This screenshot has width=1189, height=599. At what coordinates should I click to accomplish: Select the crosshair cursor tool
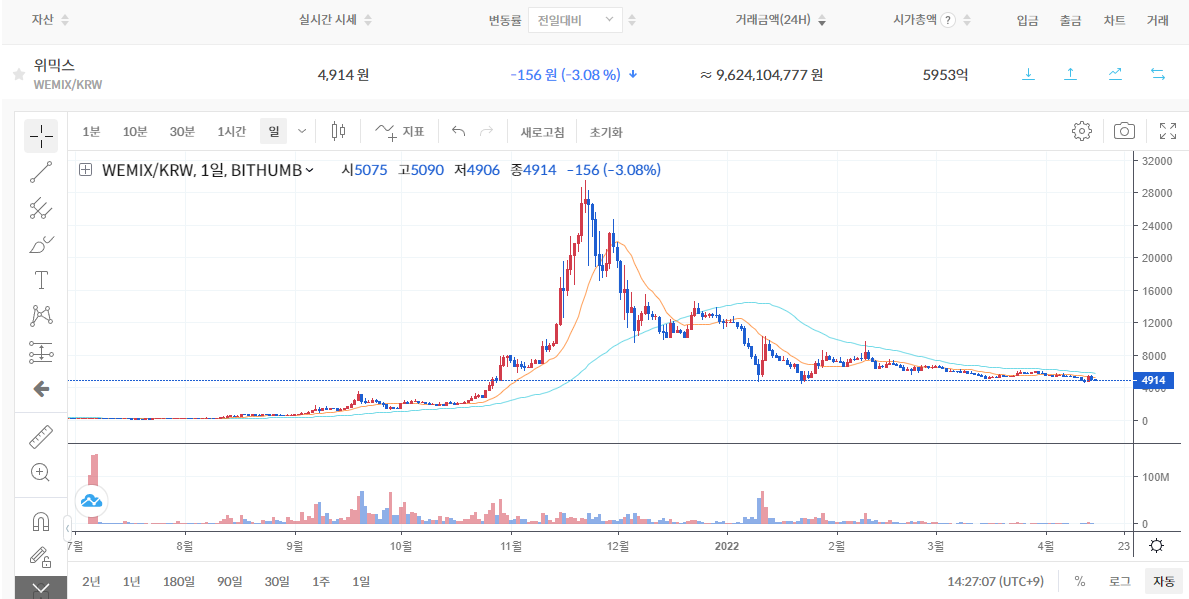coord(40,134)
